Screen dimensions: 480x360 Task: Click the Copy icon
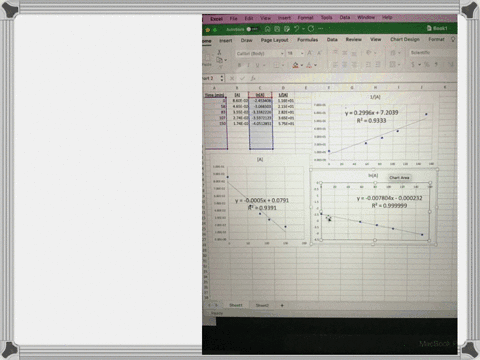[x=219, y=60]
